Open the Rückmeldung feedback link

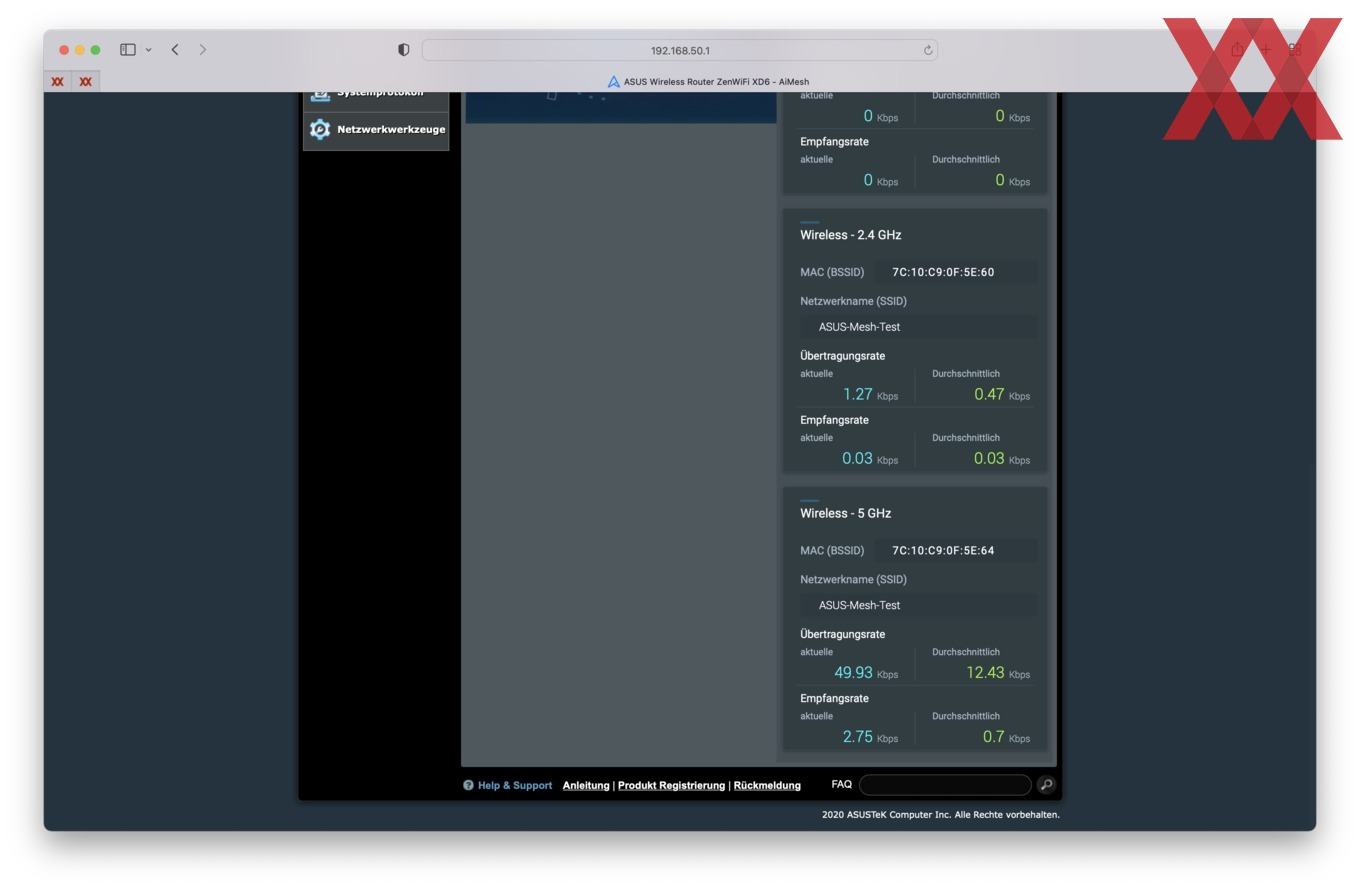click(x=767, y=786)
